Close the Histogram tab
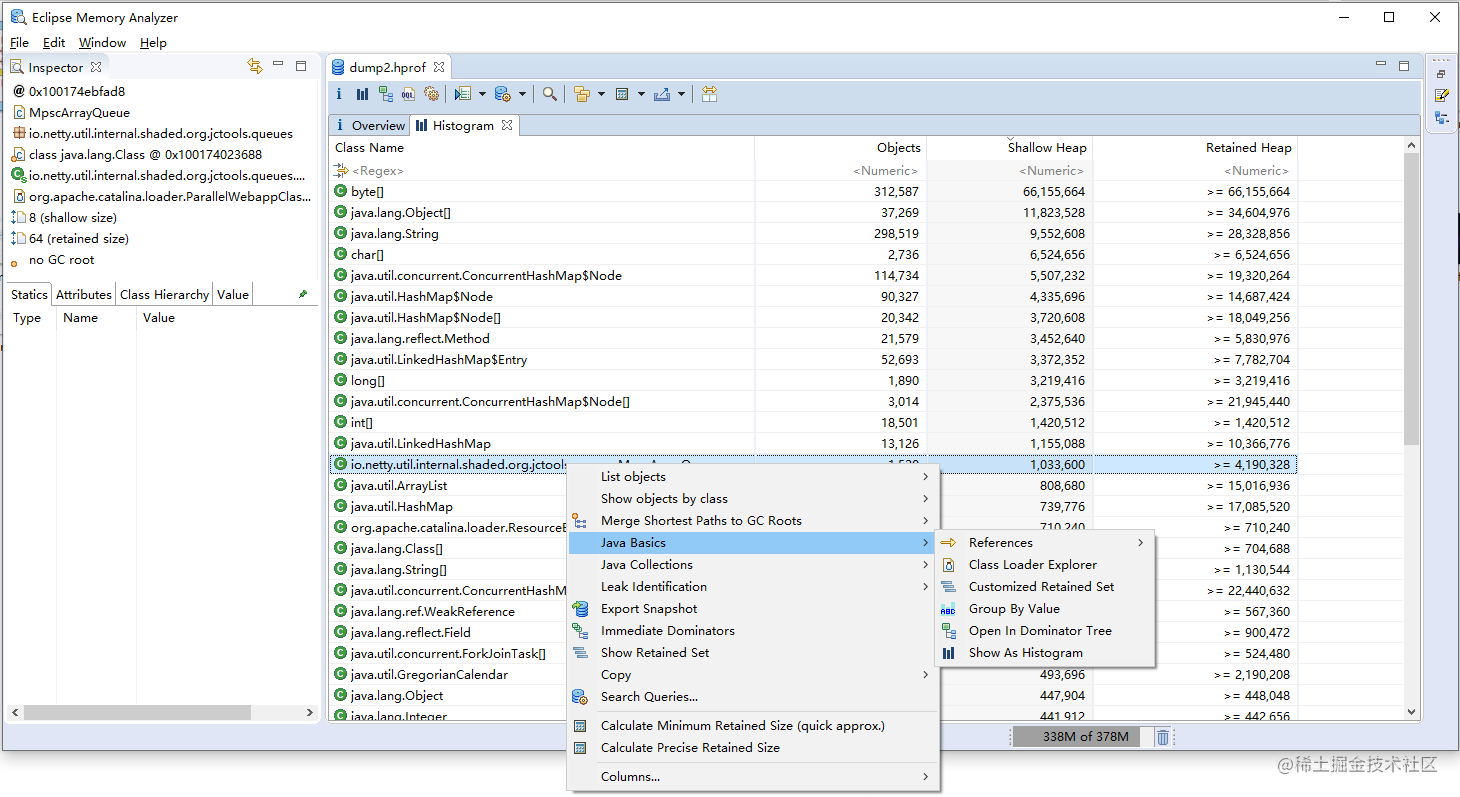 pos(507,125)
